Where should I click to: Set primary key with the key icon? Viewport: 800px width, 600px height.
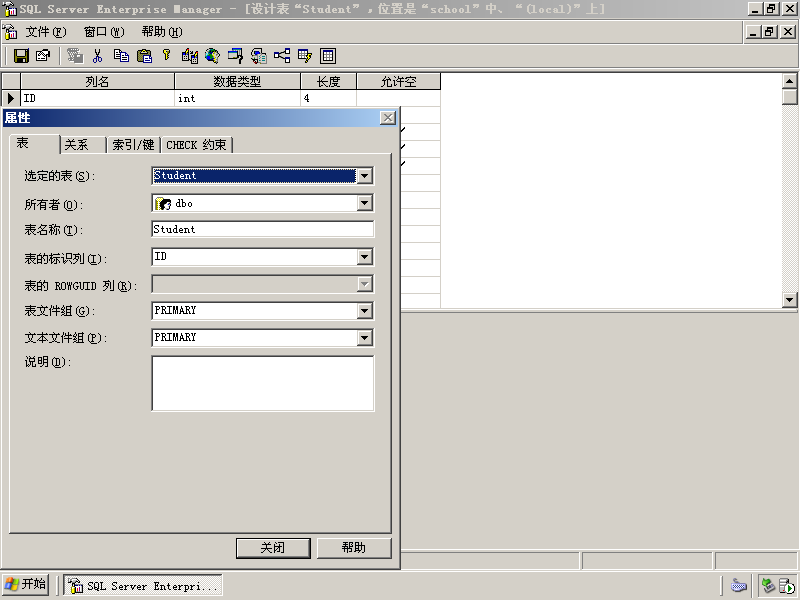point(166,56)
